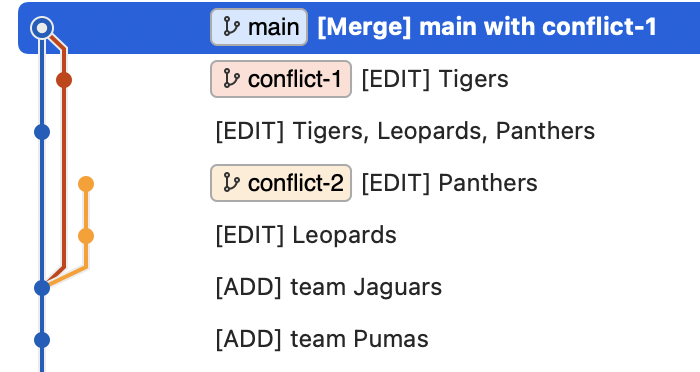
Task: Click the branch icon inside the conflict-1 badge
Action: click(x=231, y=79)
